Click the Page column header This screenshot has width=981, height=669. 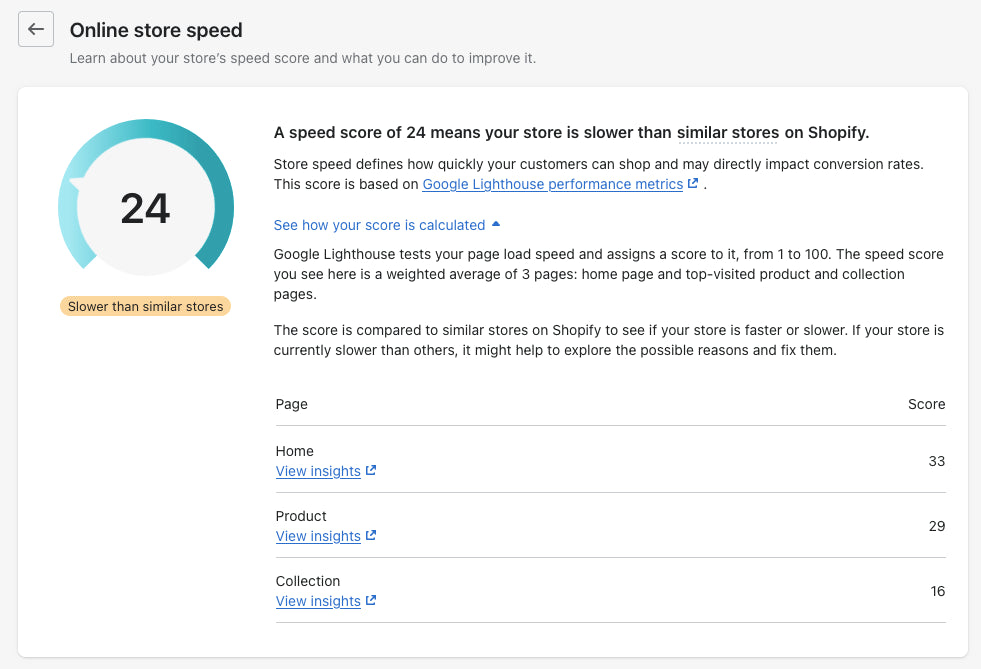coord(292,404)
